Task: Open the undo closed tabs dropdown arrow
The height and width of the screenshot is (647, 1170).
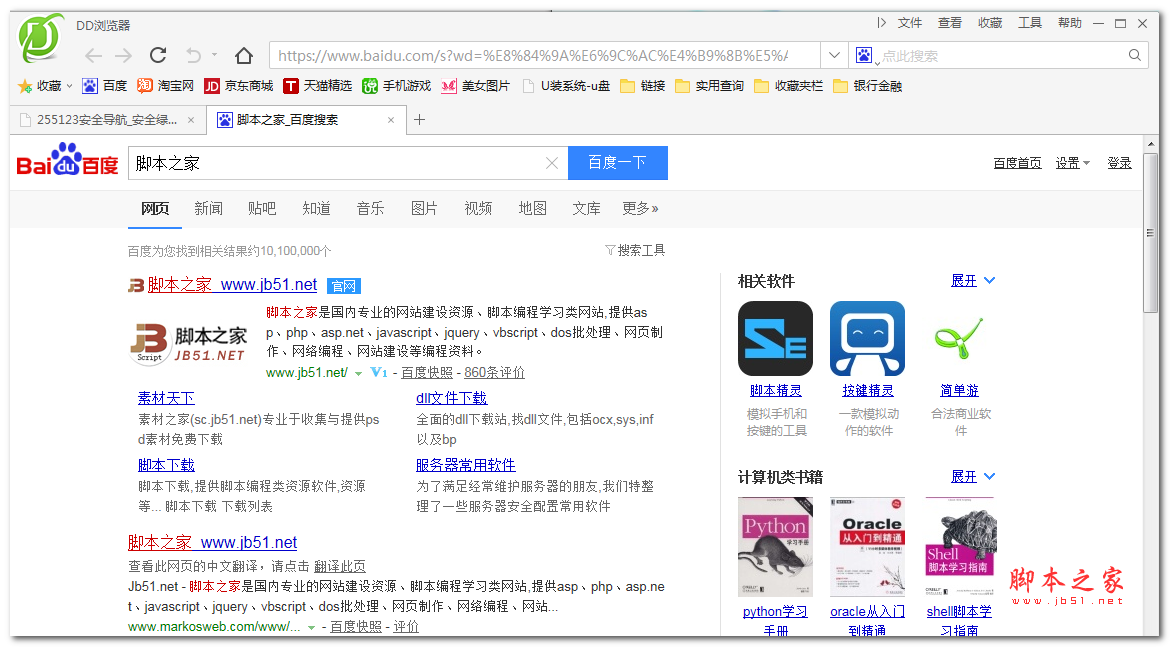Action: (x=214, y=54)
